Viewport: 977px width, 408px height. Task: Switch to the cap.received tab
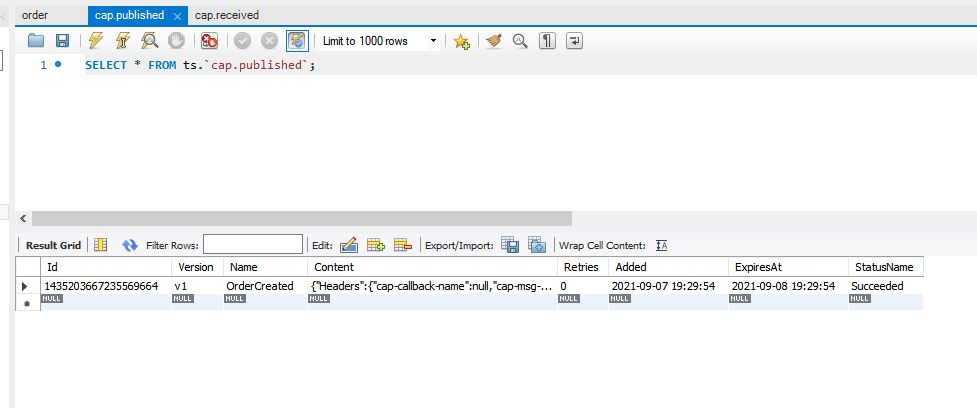[x=227, y=15]
